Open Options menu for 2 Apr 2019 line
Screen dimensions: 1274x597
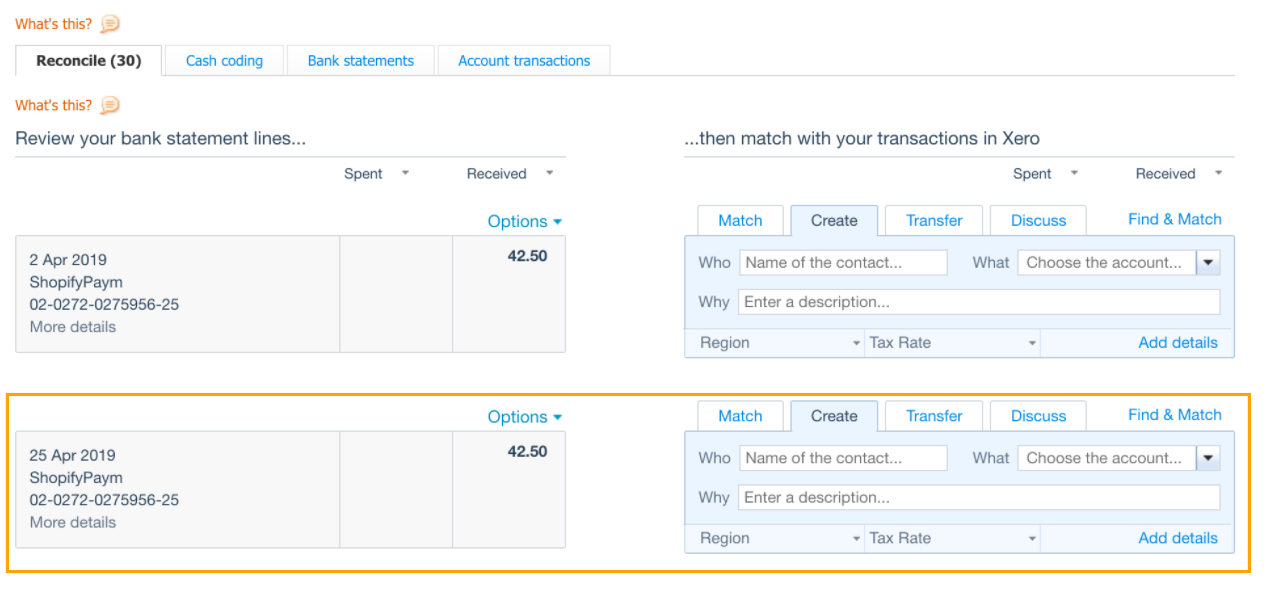click(524, 222)
